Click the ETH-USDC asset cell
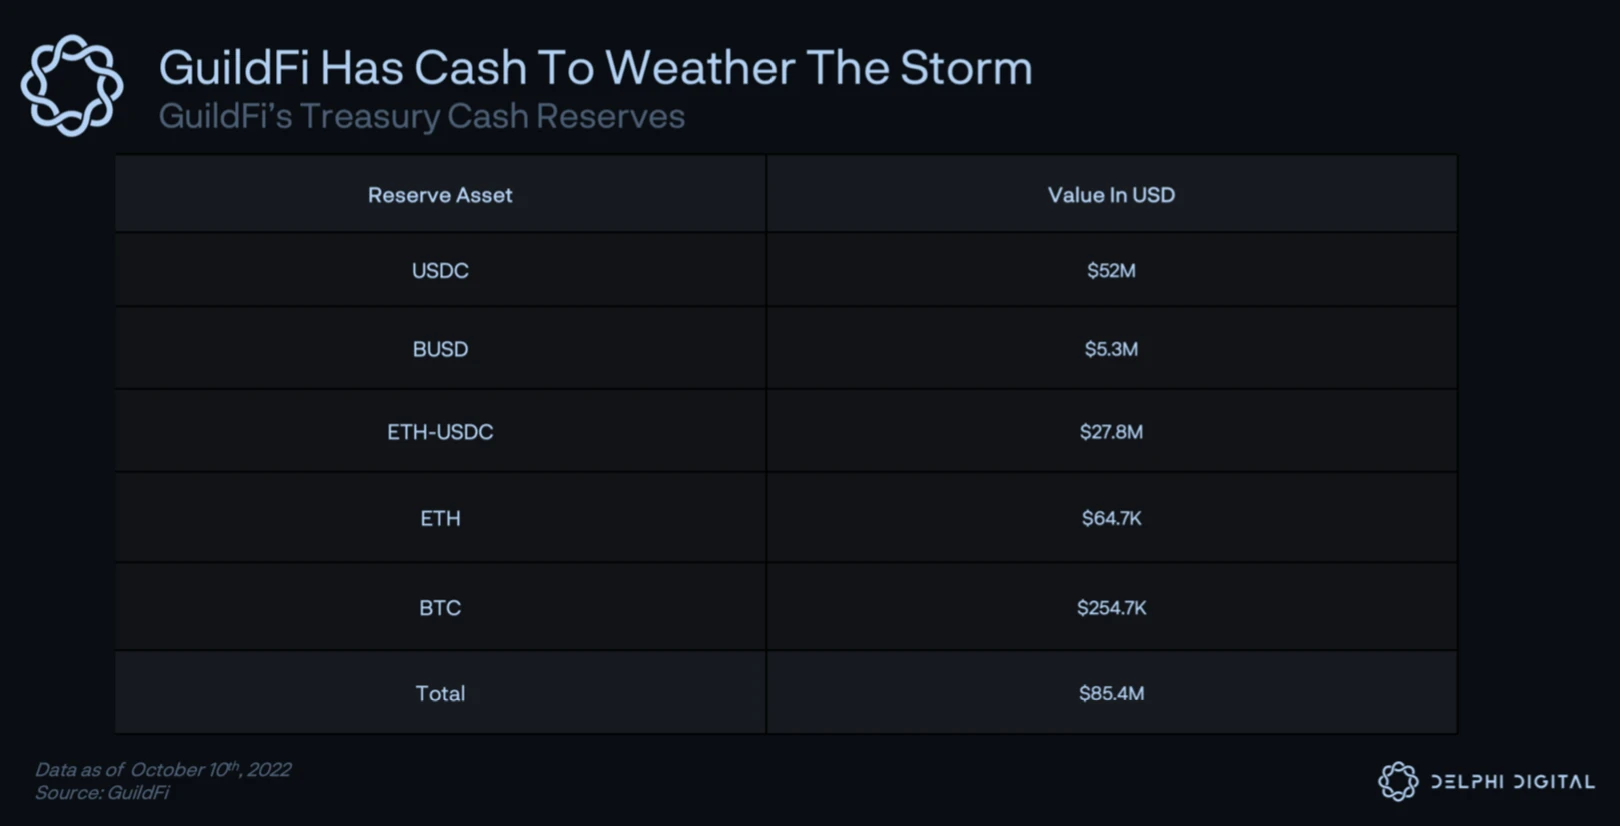Screen dimensions: 1620x826 [440, 432]
